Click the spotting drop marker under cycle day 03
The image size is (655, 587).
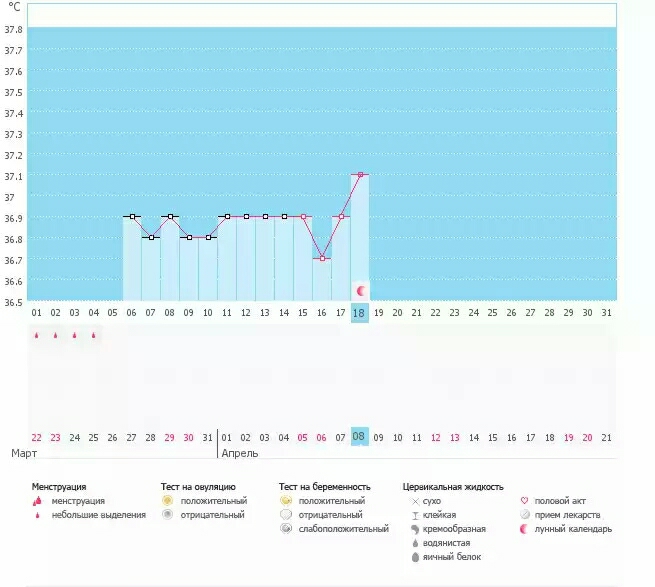coord(74,335)
